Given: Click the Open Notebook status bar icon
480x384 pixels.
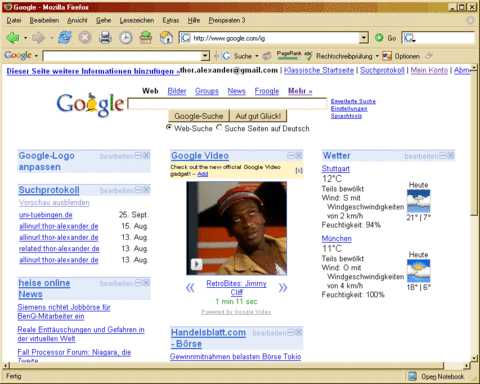Looking at the screenshot, I should [412, 376].
